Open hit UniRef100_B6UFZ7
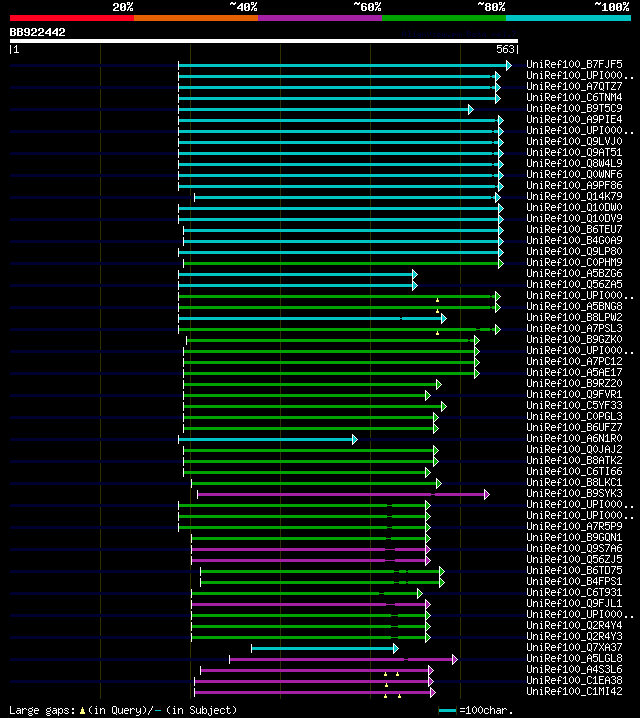640x718 pixels. click(x=574, y=427)
